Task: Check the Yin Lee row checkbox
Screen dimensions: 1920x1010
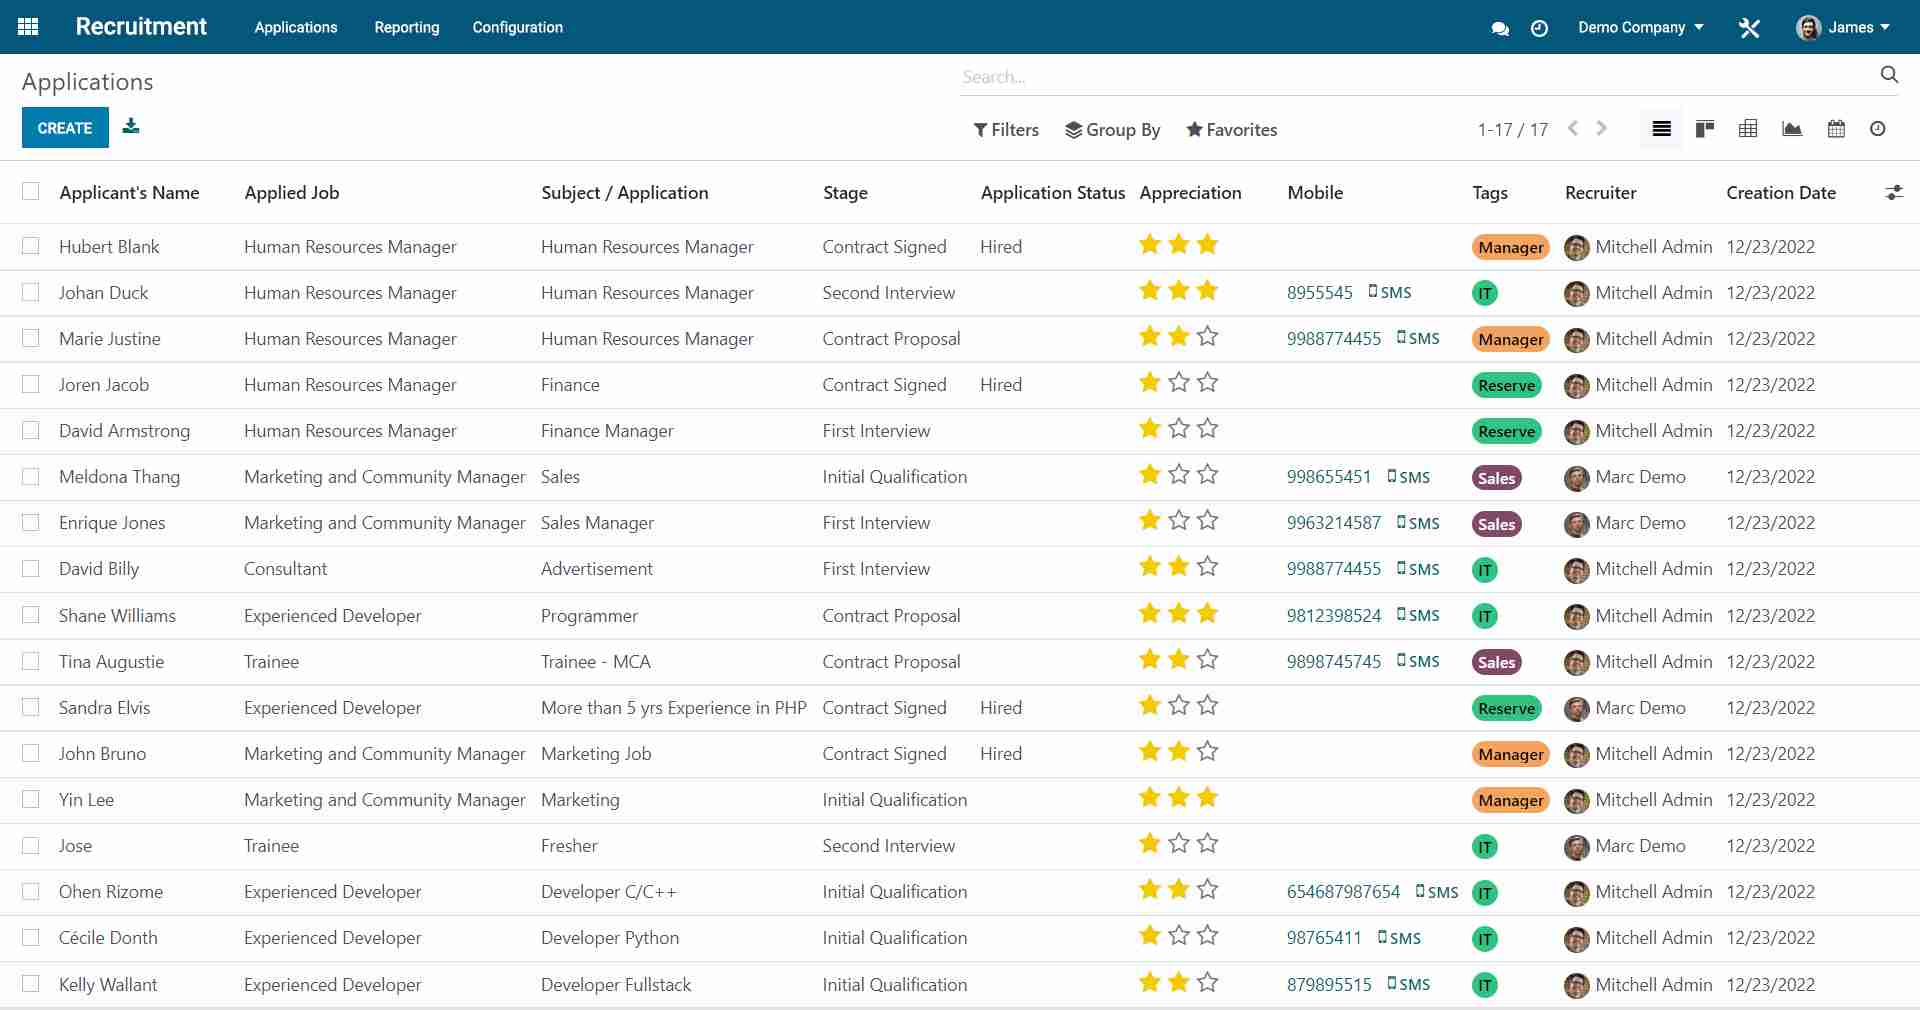Action: 31,798
